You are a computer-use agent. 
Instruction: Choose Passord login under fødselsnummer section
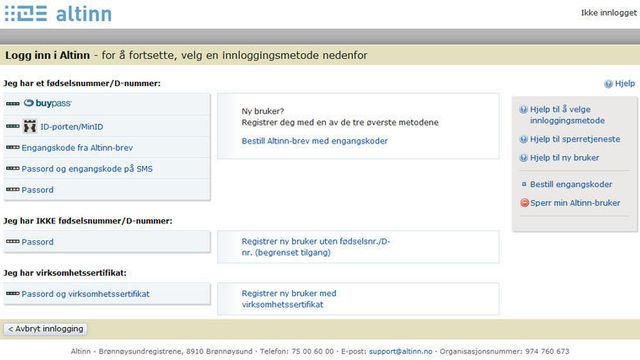38,190
